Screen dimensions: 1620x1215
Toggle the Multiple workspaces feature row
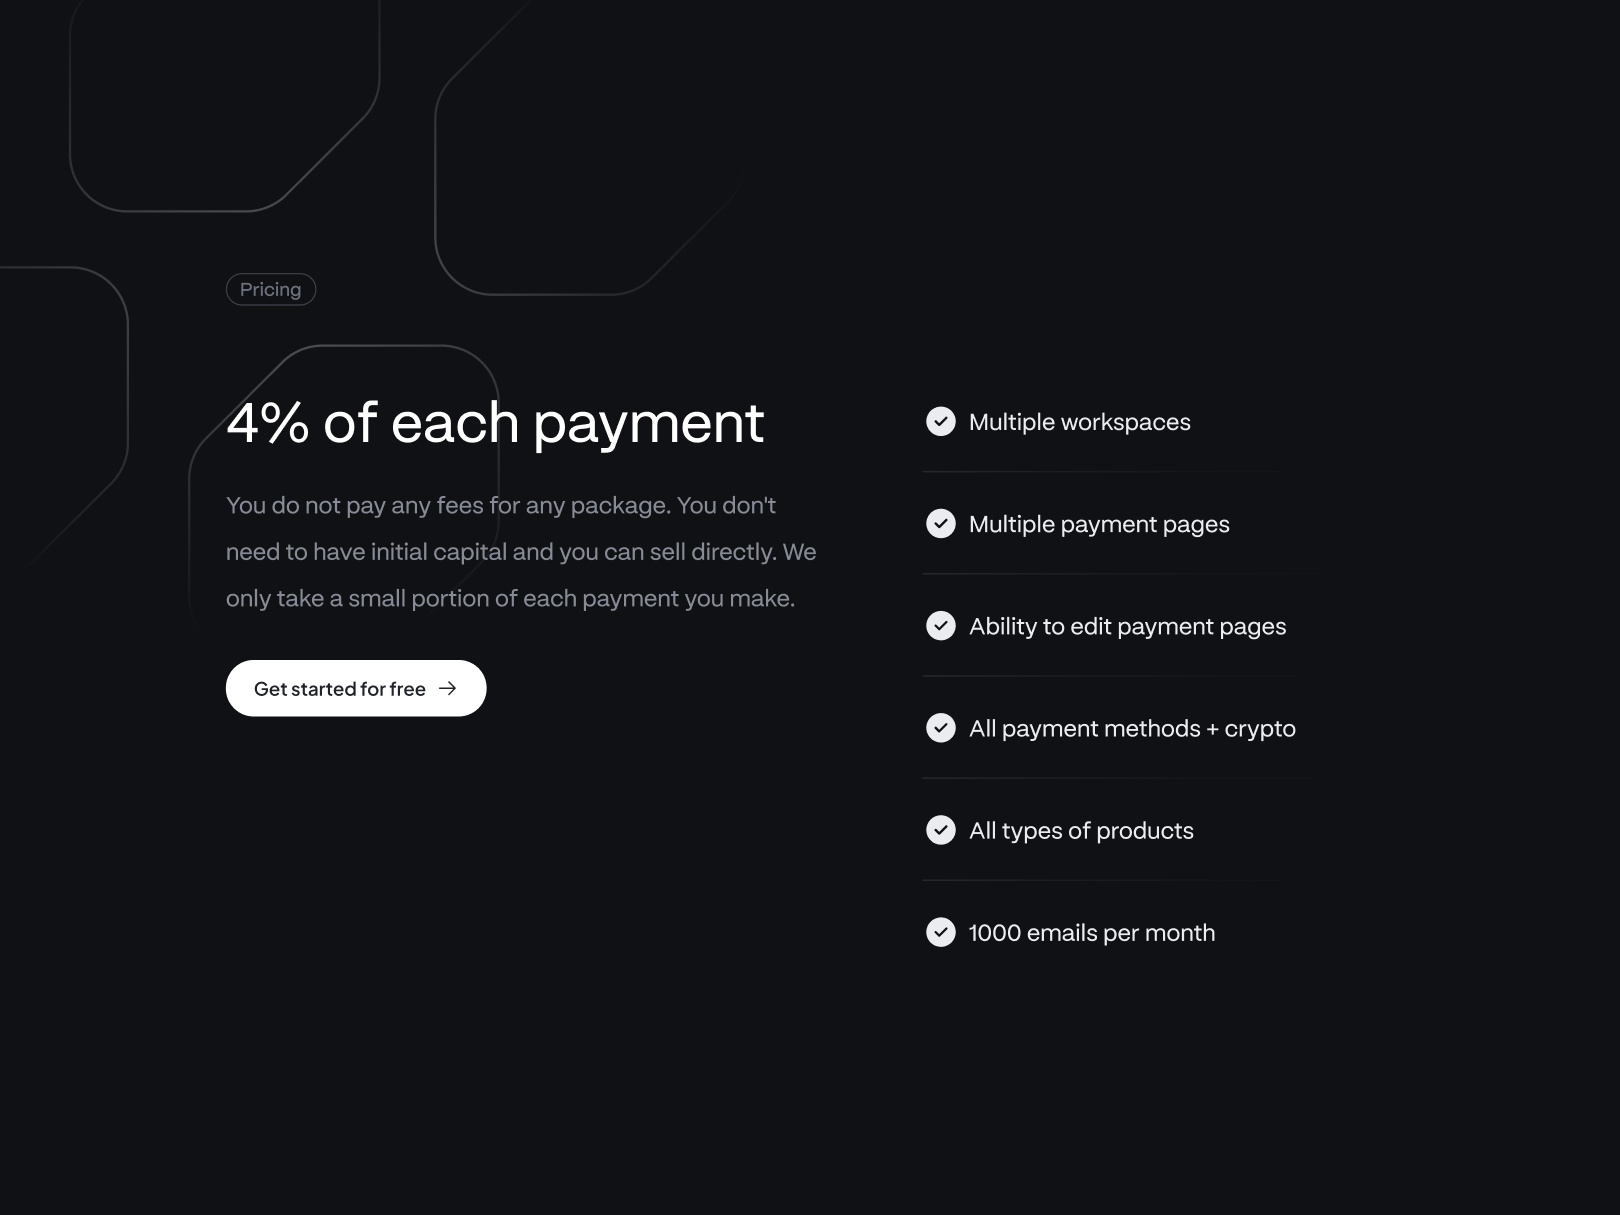point(1079,422)
